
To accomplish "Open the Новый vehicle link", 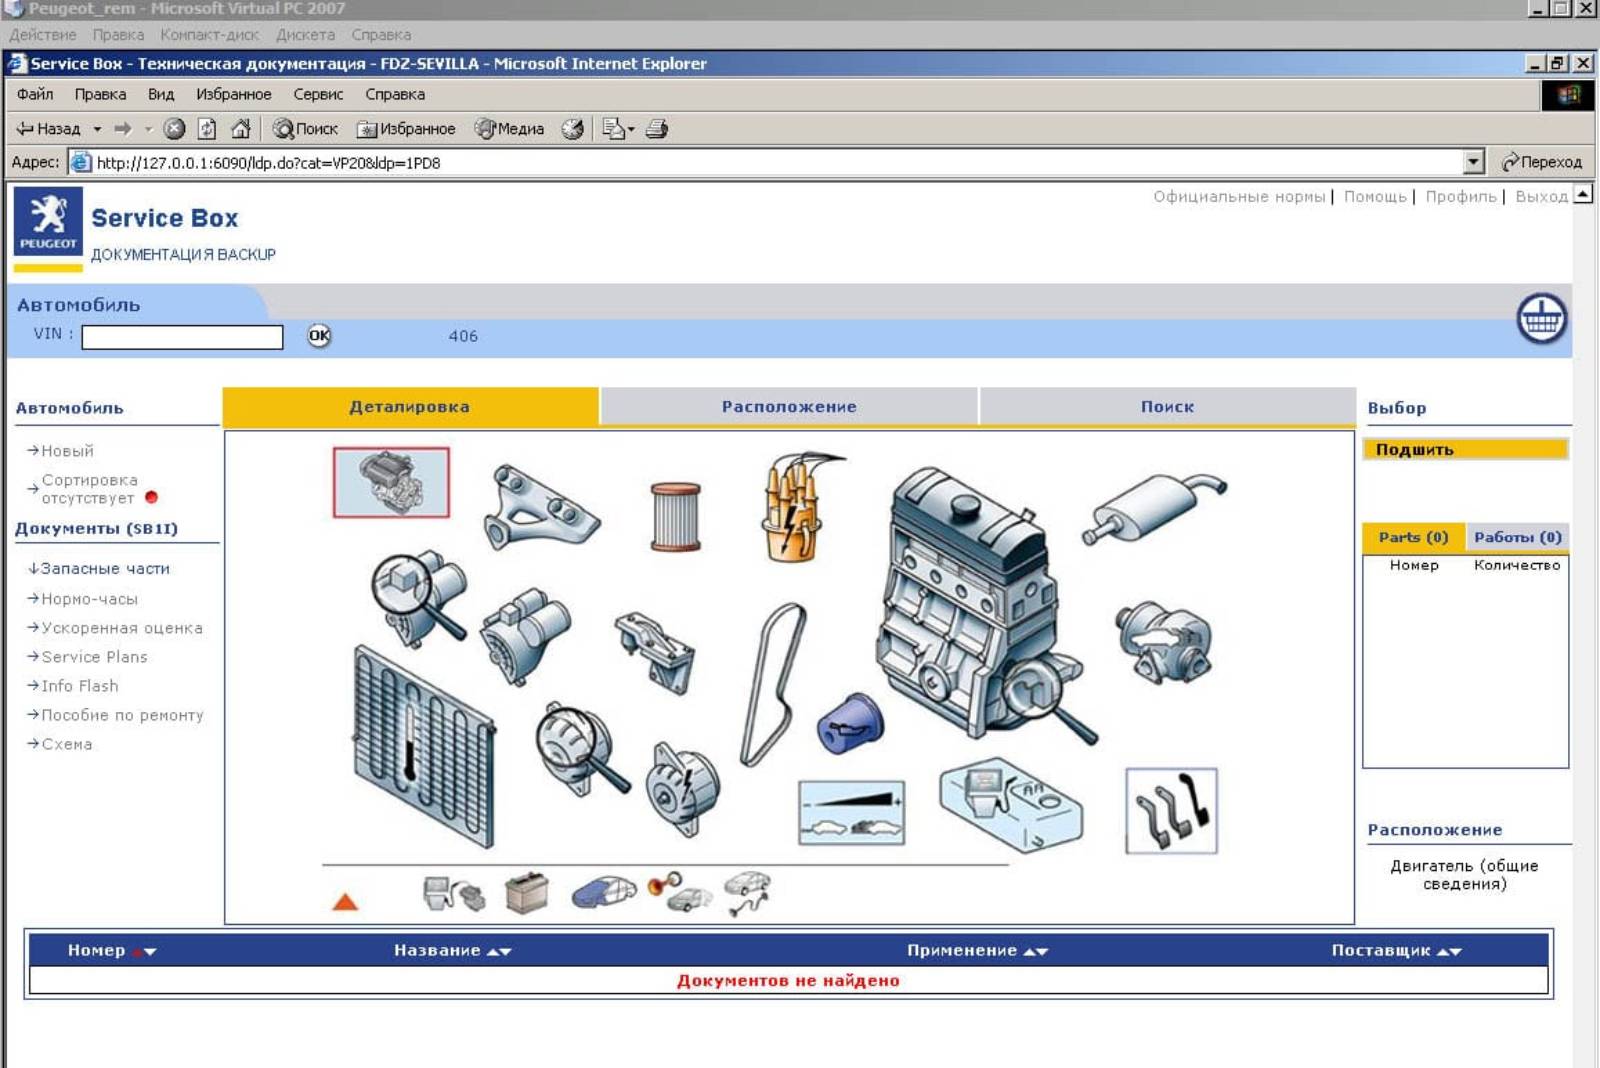I will [67, 451].
